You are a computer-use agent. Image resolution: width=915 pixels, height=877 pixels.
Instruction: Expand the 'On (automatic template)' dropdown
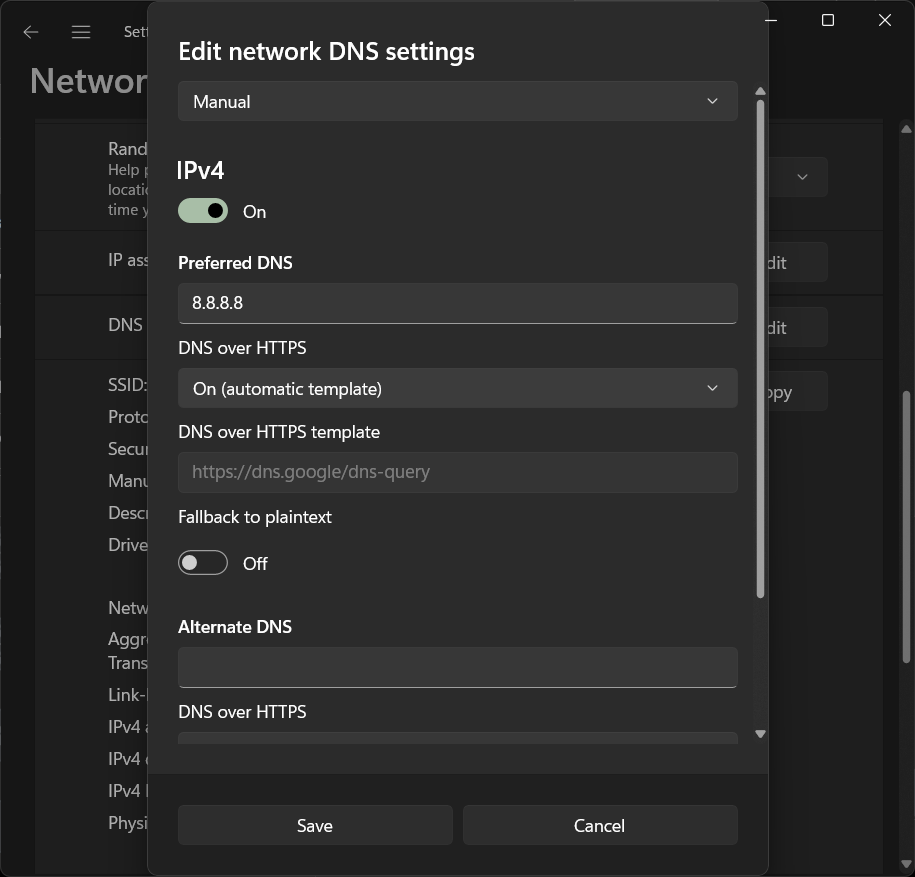(457, 388)
